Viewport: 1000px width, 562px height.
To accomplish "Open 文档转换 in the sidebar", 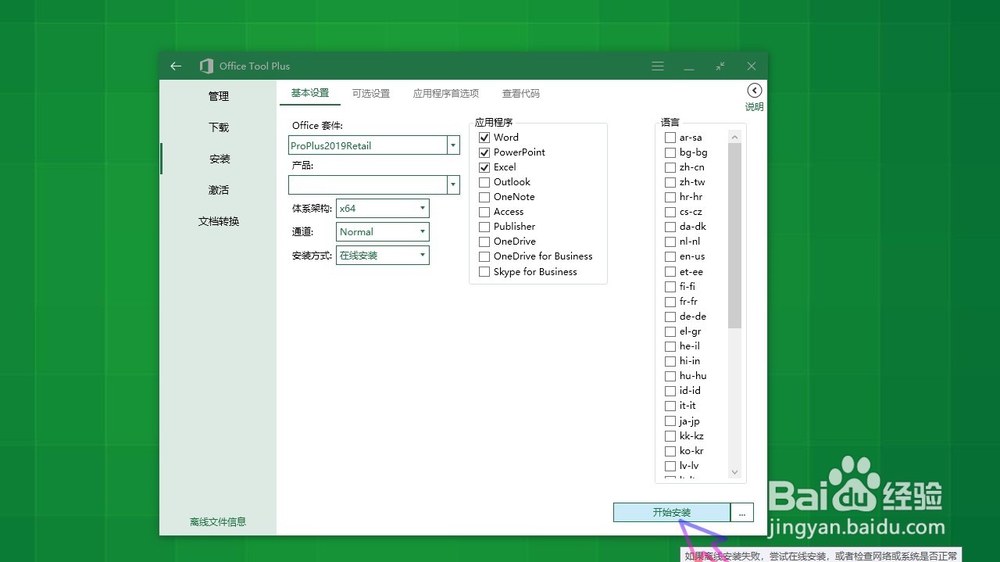I will click(219, 221).
